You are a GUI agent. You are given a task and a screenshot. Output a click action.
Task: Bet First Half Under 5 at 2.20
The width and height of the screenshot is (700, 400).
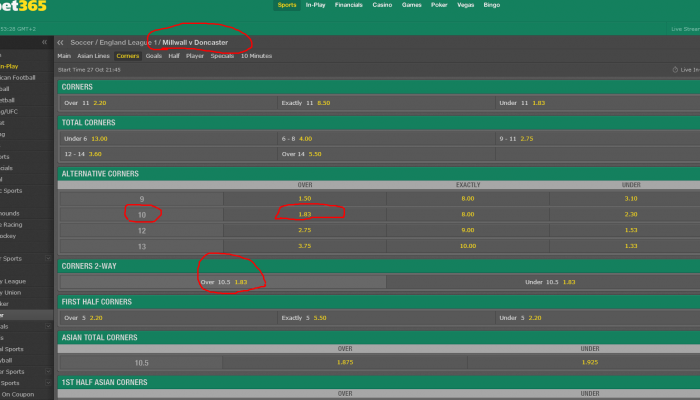pos(598,318)
